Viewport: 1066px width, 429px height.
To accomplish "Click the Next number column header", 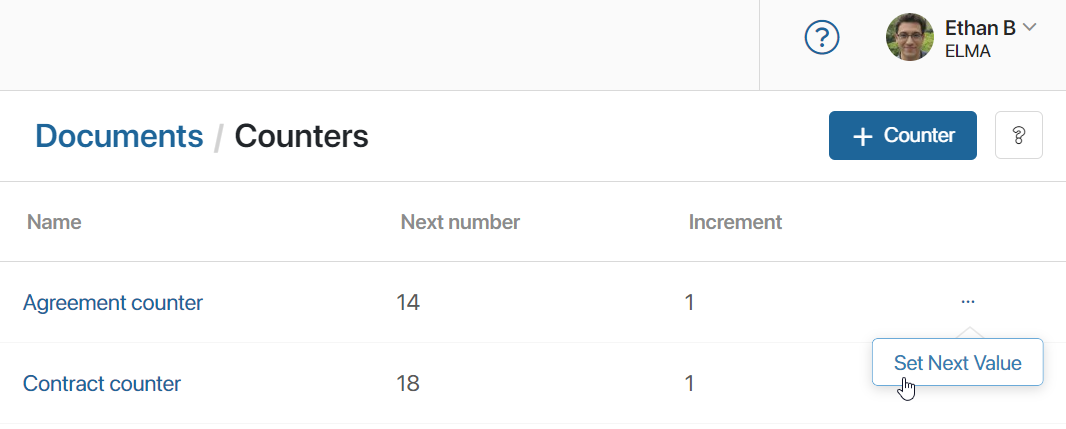I will pyautogui.click(x=460, y=222).
